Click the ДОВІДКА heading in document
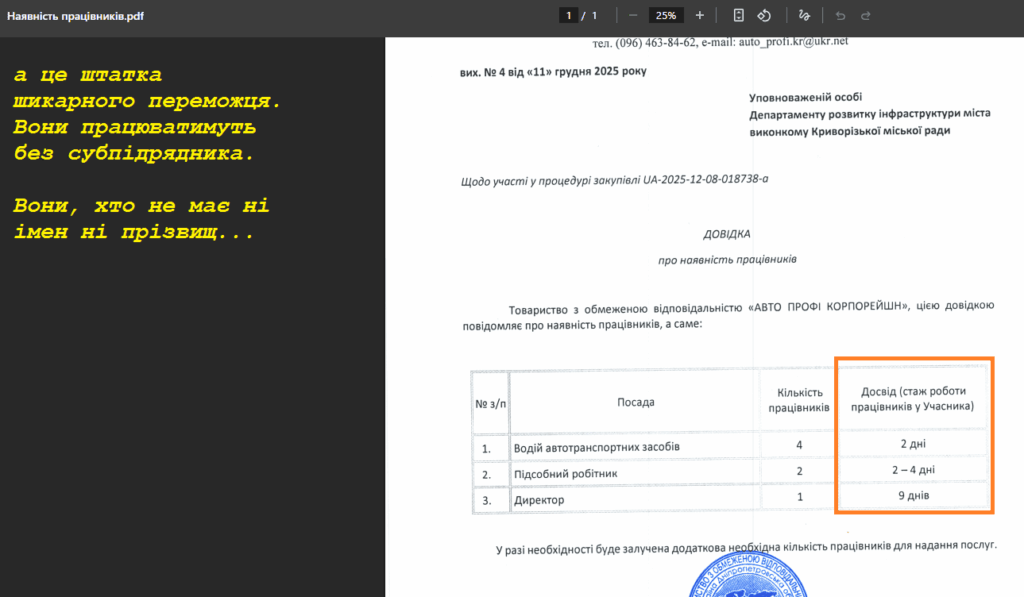1024x597 pixels. point(727,234)
